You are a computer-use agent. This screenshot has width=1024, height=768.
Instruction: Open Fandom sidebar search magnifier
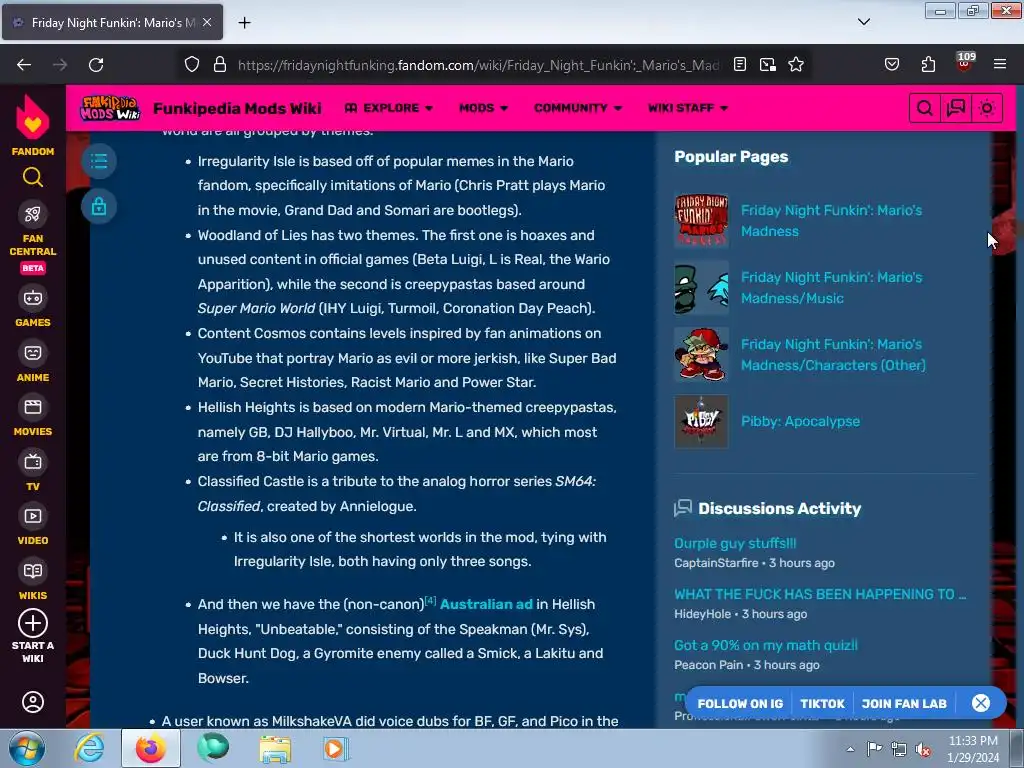point(33,177)
